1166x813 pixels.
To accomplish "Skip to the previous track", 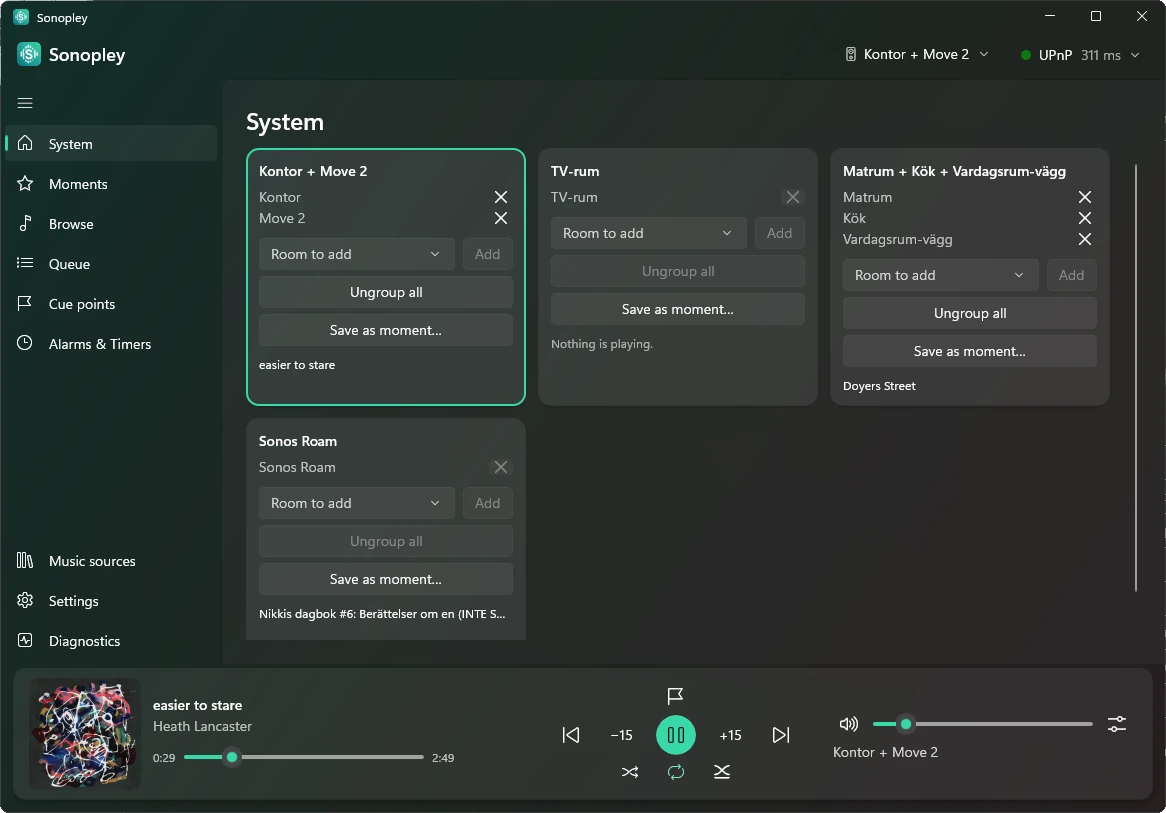I will (570, 735).
